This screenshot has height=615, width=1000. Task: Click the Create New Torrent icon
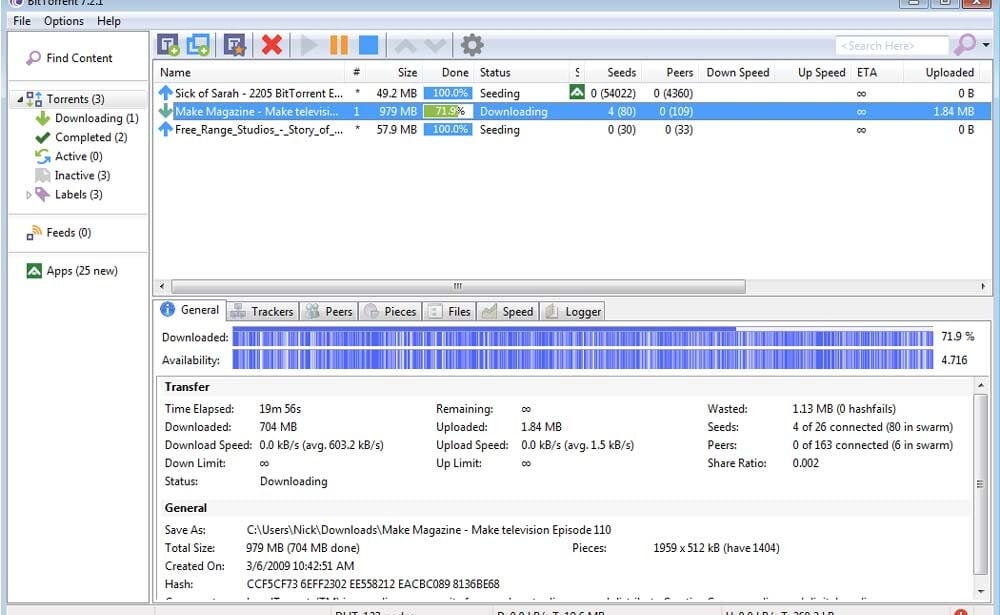coord(235,45)
